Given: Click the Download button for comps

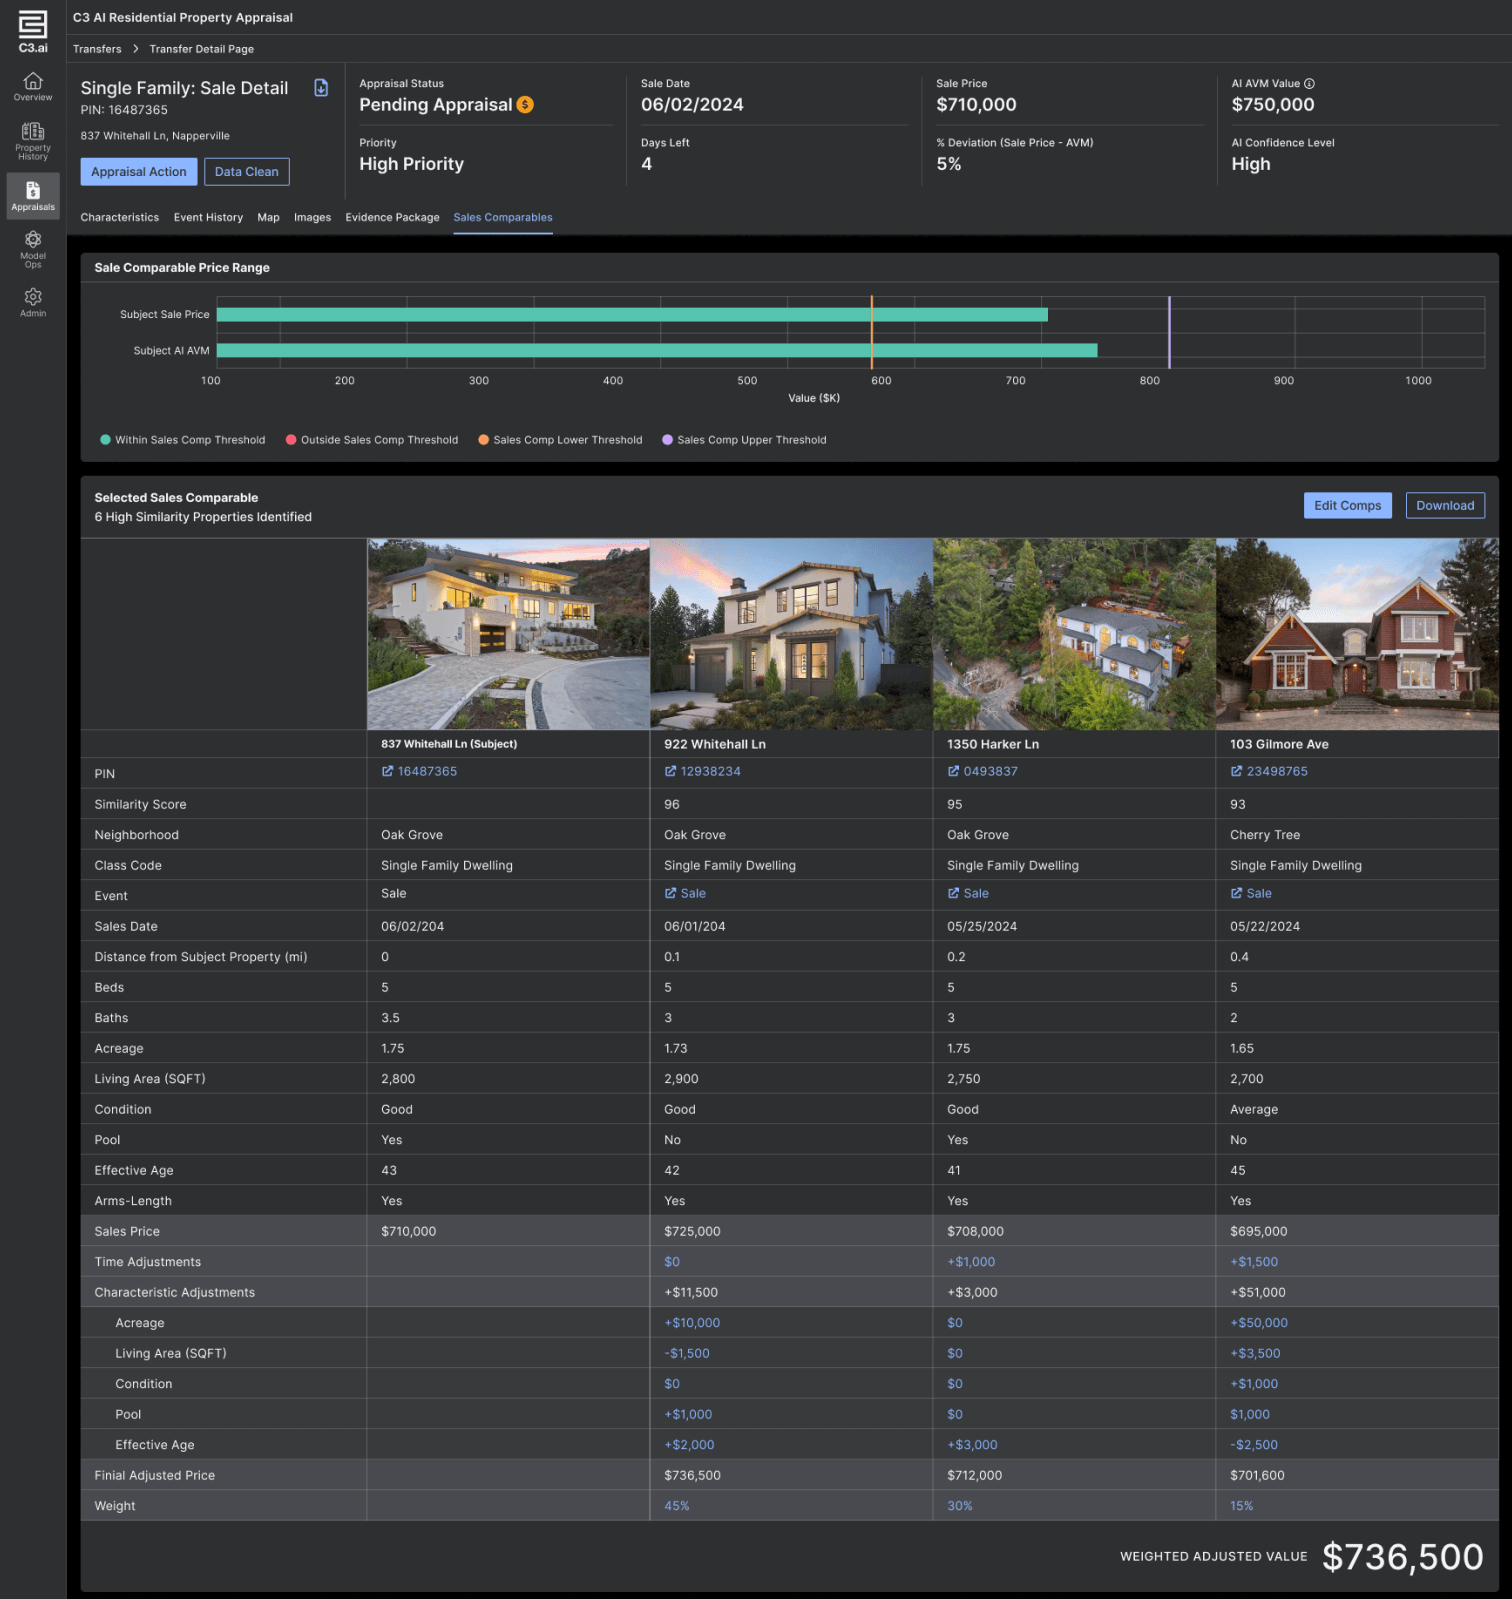Looking at the screenshot, I should (x=1445, y=506).
